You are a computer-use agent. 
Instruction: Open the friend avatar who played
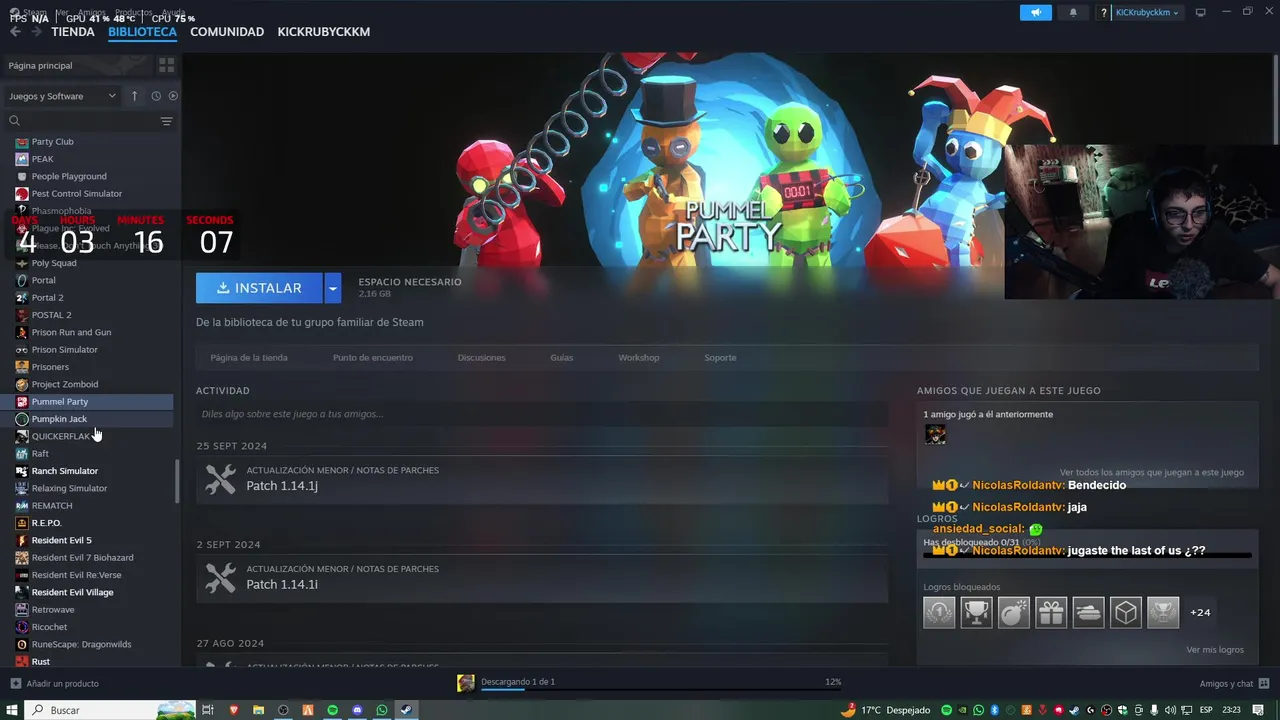tap(935, 434)
